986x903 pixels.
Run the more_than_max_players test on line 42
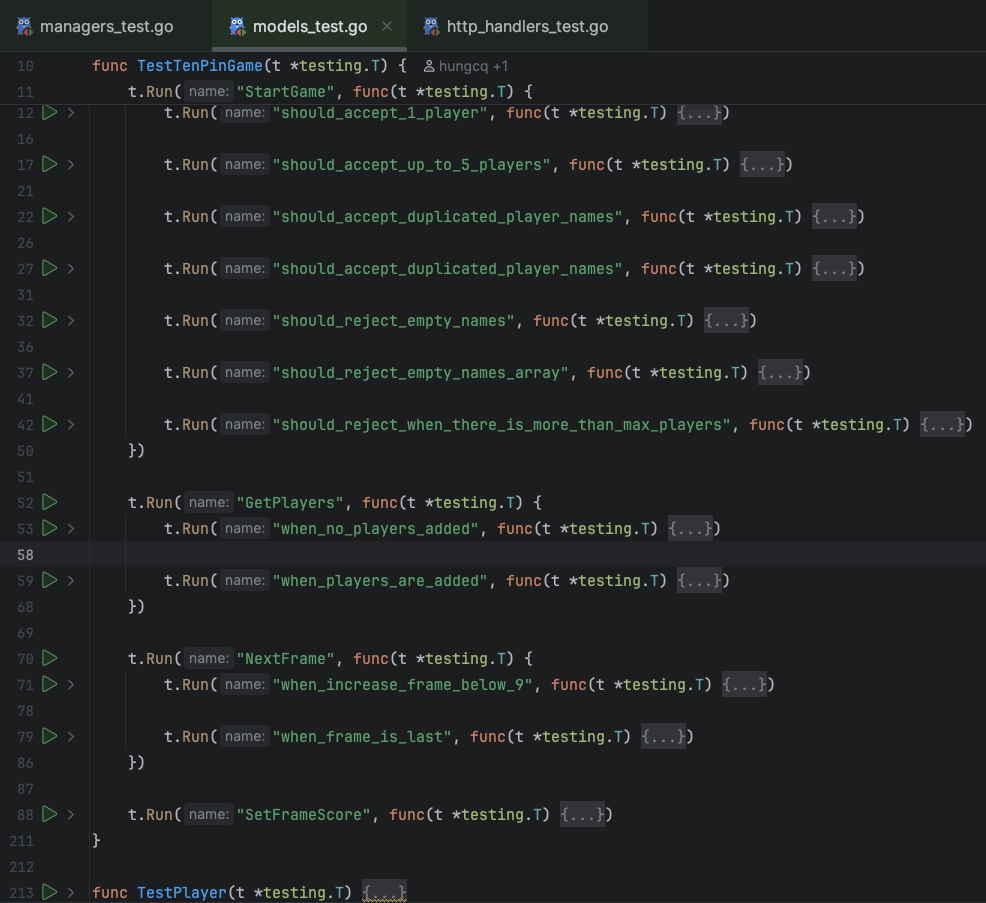click(x=50, y=424)
